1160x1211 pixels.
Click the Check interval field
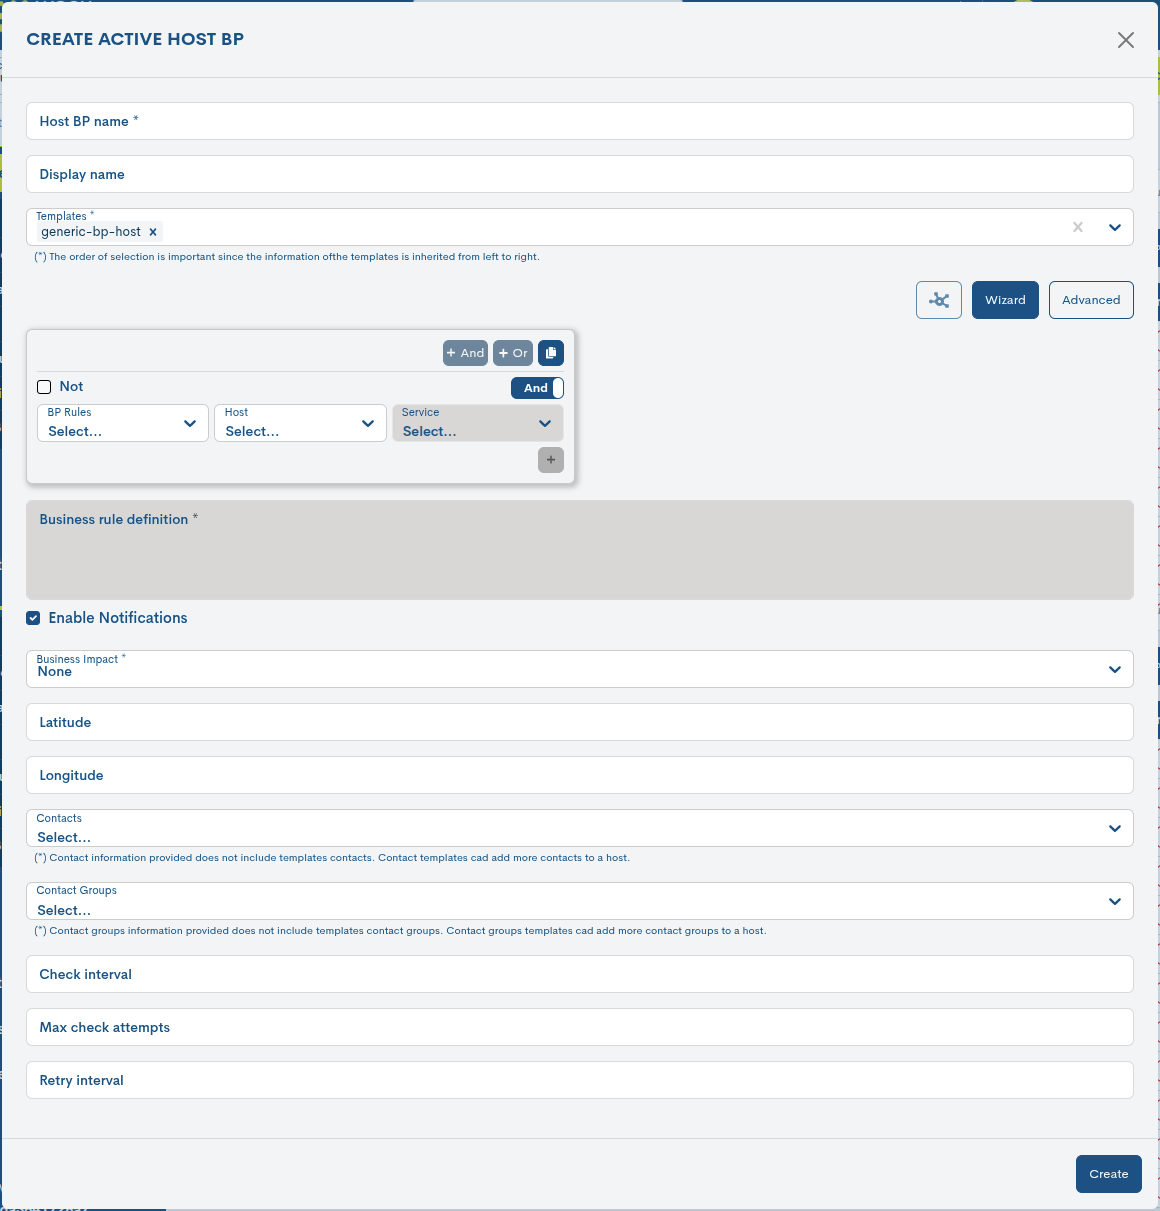[x=580, y=974]
